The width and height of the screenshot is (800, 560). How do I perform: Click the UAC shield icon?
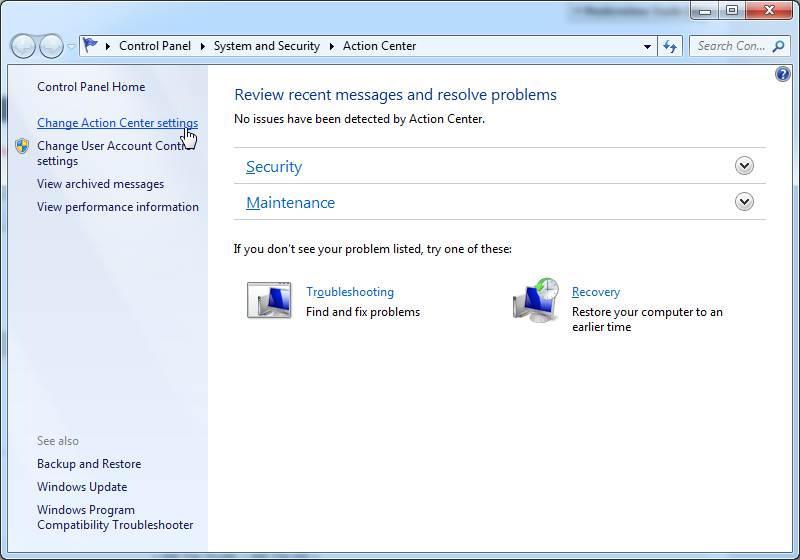(x=22, y=146)
